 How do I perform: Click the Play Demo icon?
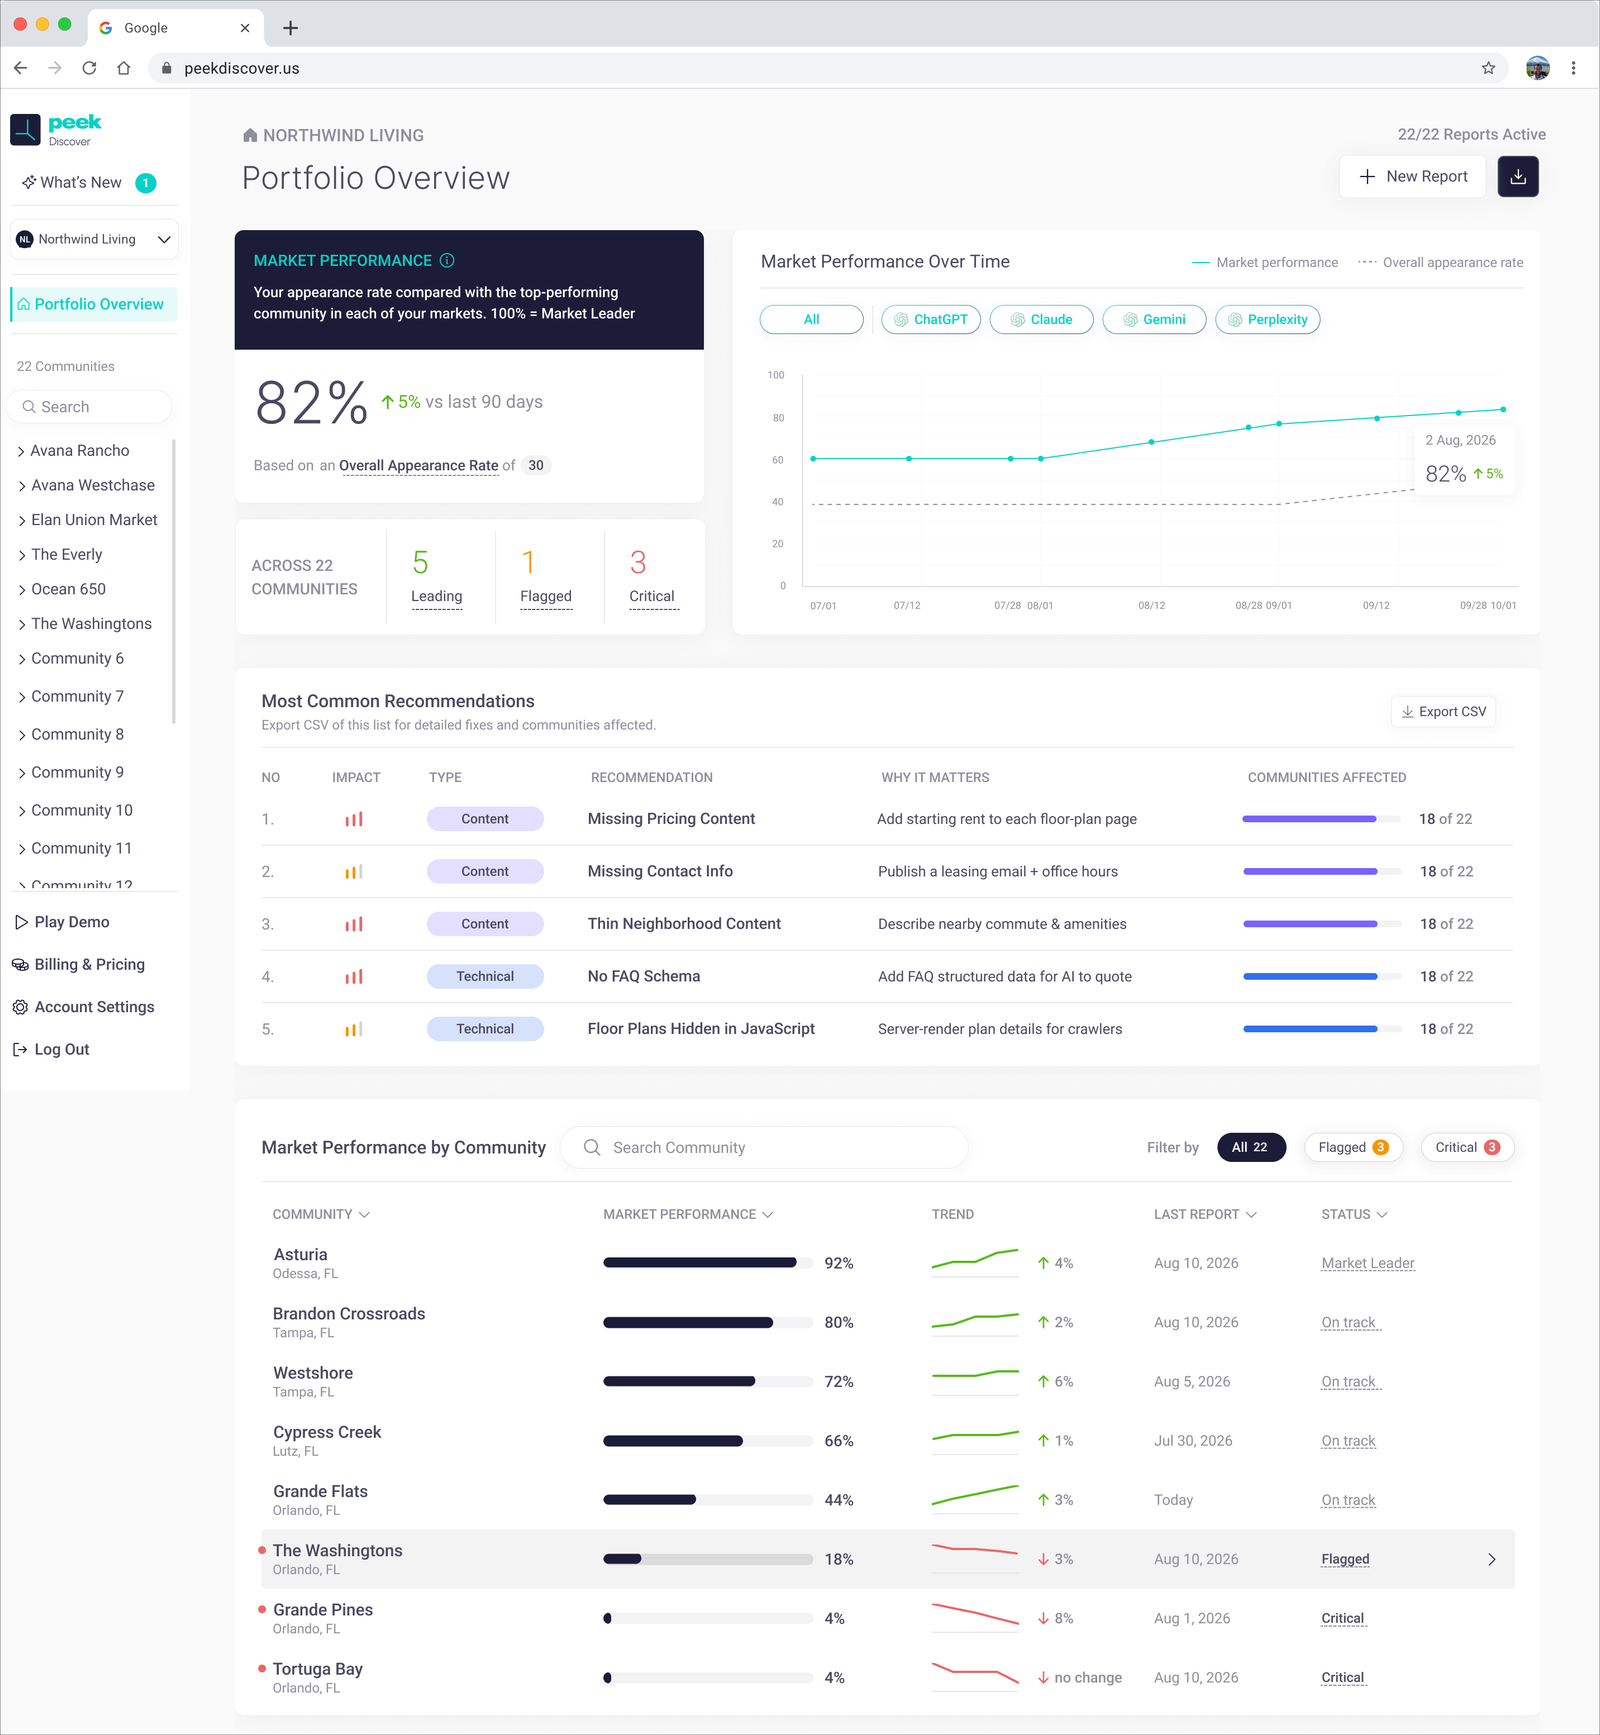[x=21, y=922]
